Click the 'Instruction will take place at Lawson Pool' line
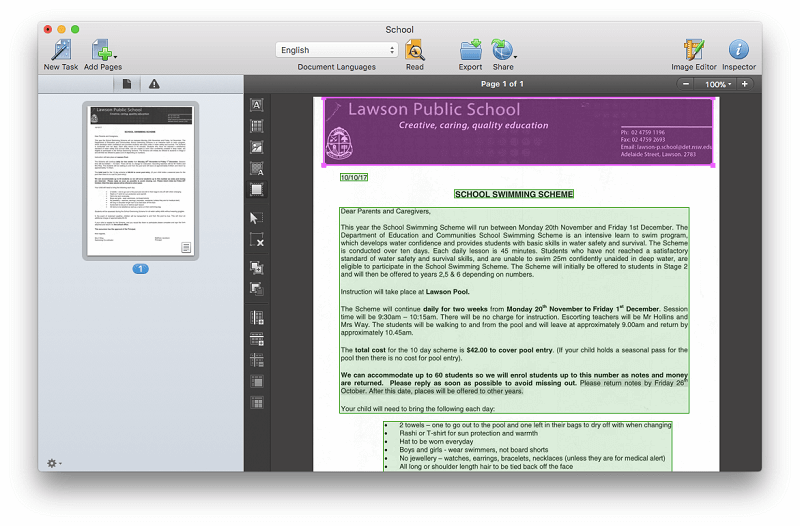The image size is (800, 526). tap(405, 292)
